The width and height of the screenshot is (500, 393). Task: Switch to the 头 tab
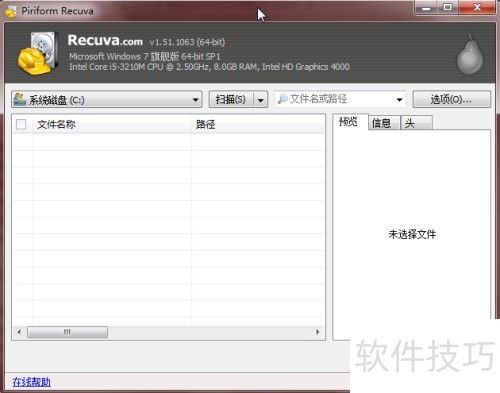coord(416,123)
